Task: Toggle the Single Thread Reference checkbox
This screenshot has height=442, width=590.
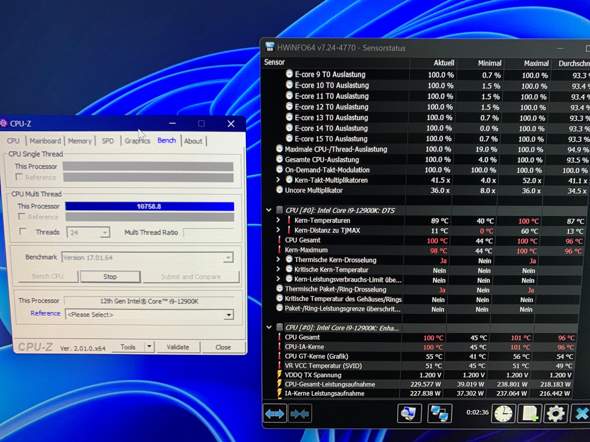Action: pyautogui.click(x=19, y=177)
